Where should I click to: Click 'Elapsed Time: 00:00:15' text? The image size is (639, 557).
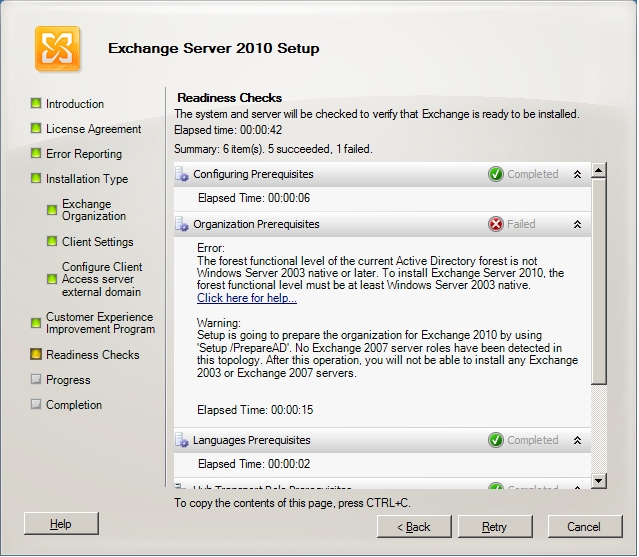(x=255, y=410)
